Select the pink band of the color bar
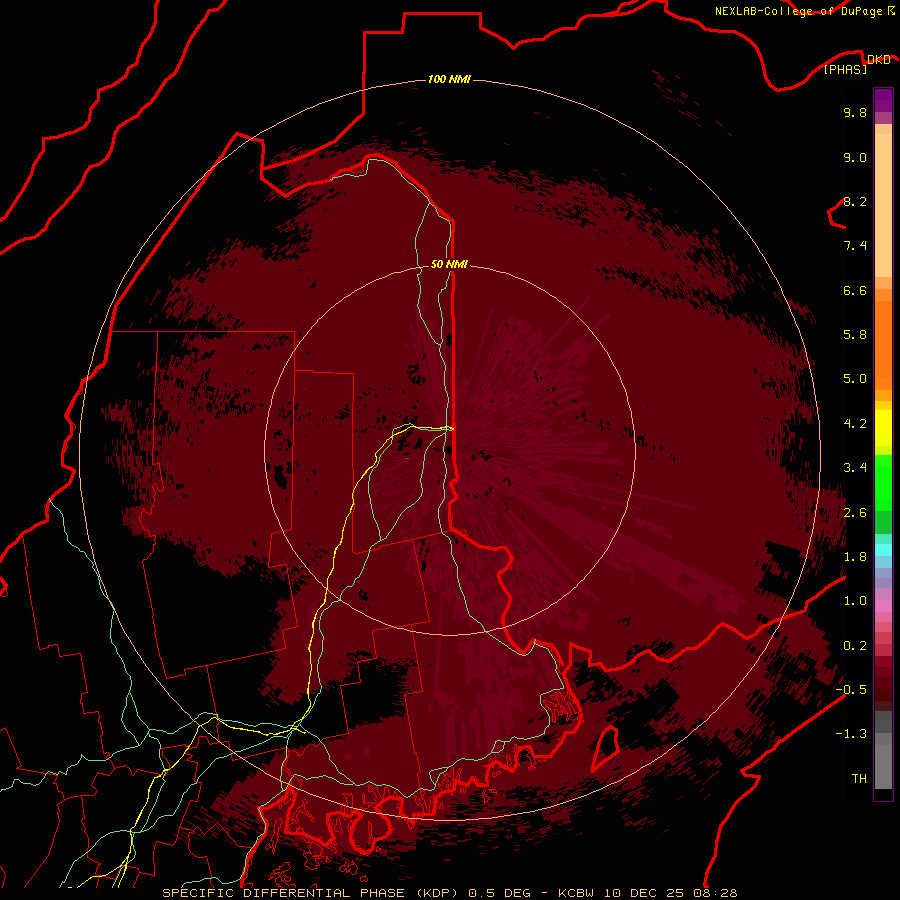 tap(883, 606)
